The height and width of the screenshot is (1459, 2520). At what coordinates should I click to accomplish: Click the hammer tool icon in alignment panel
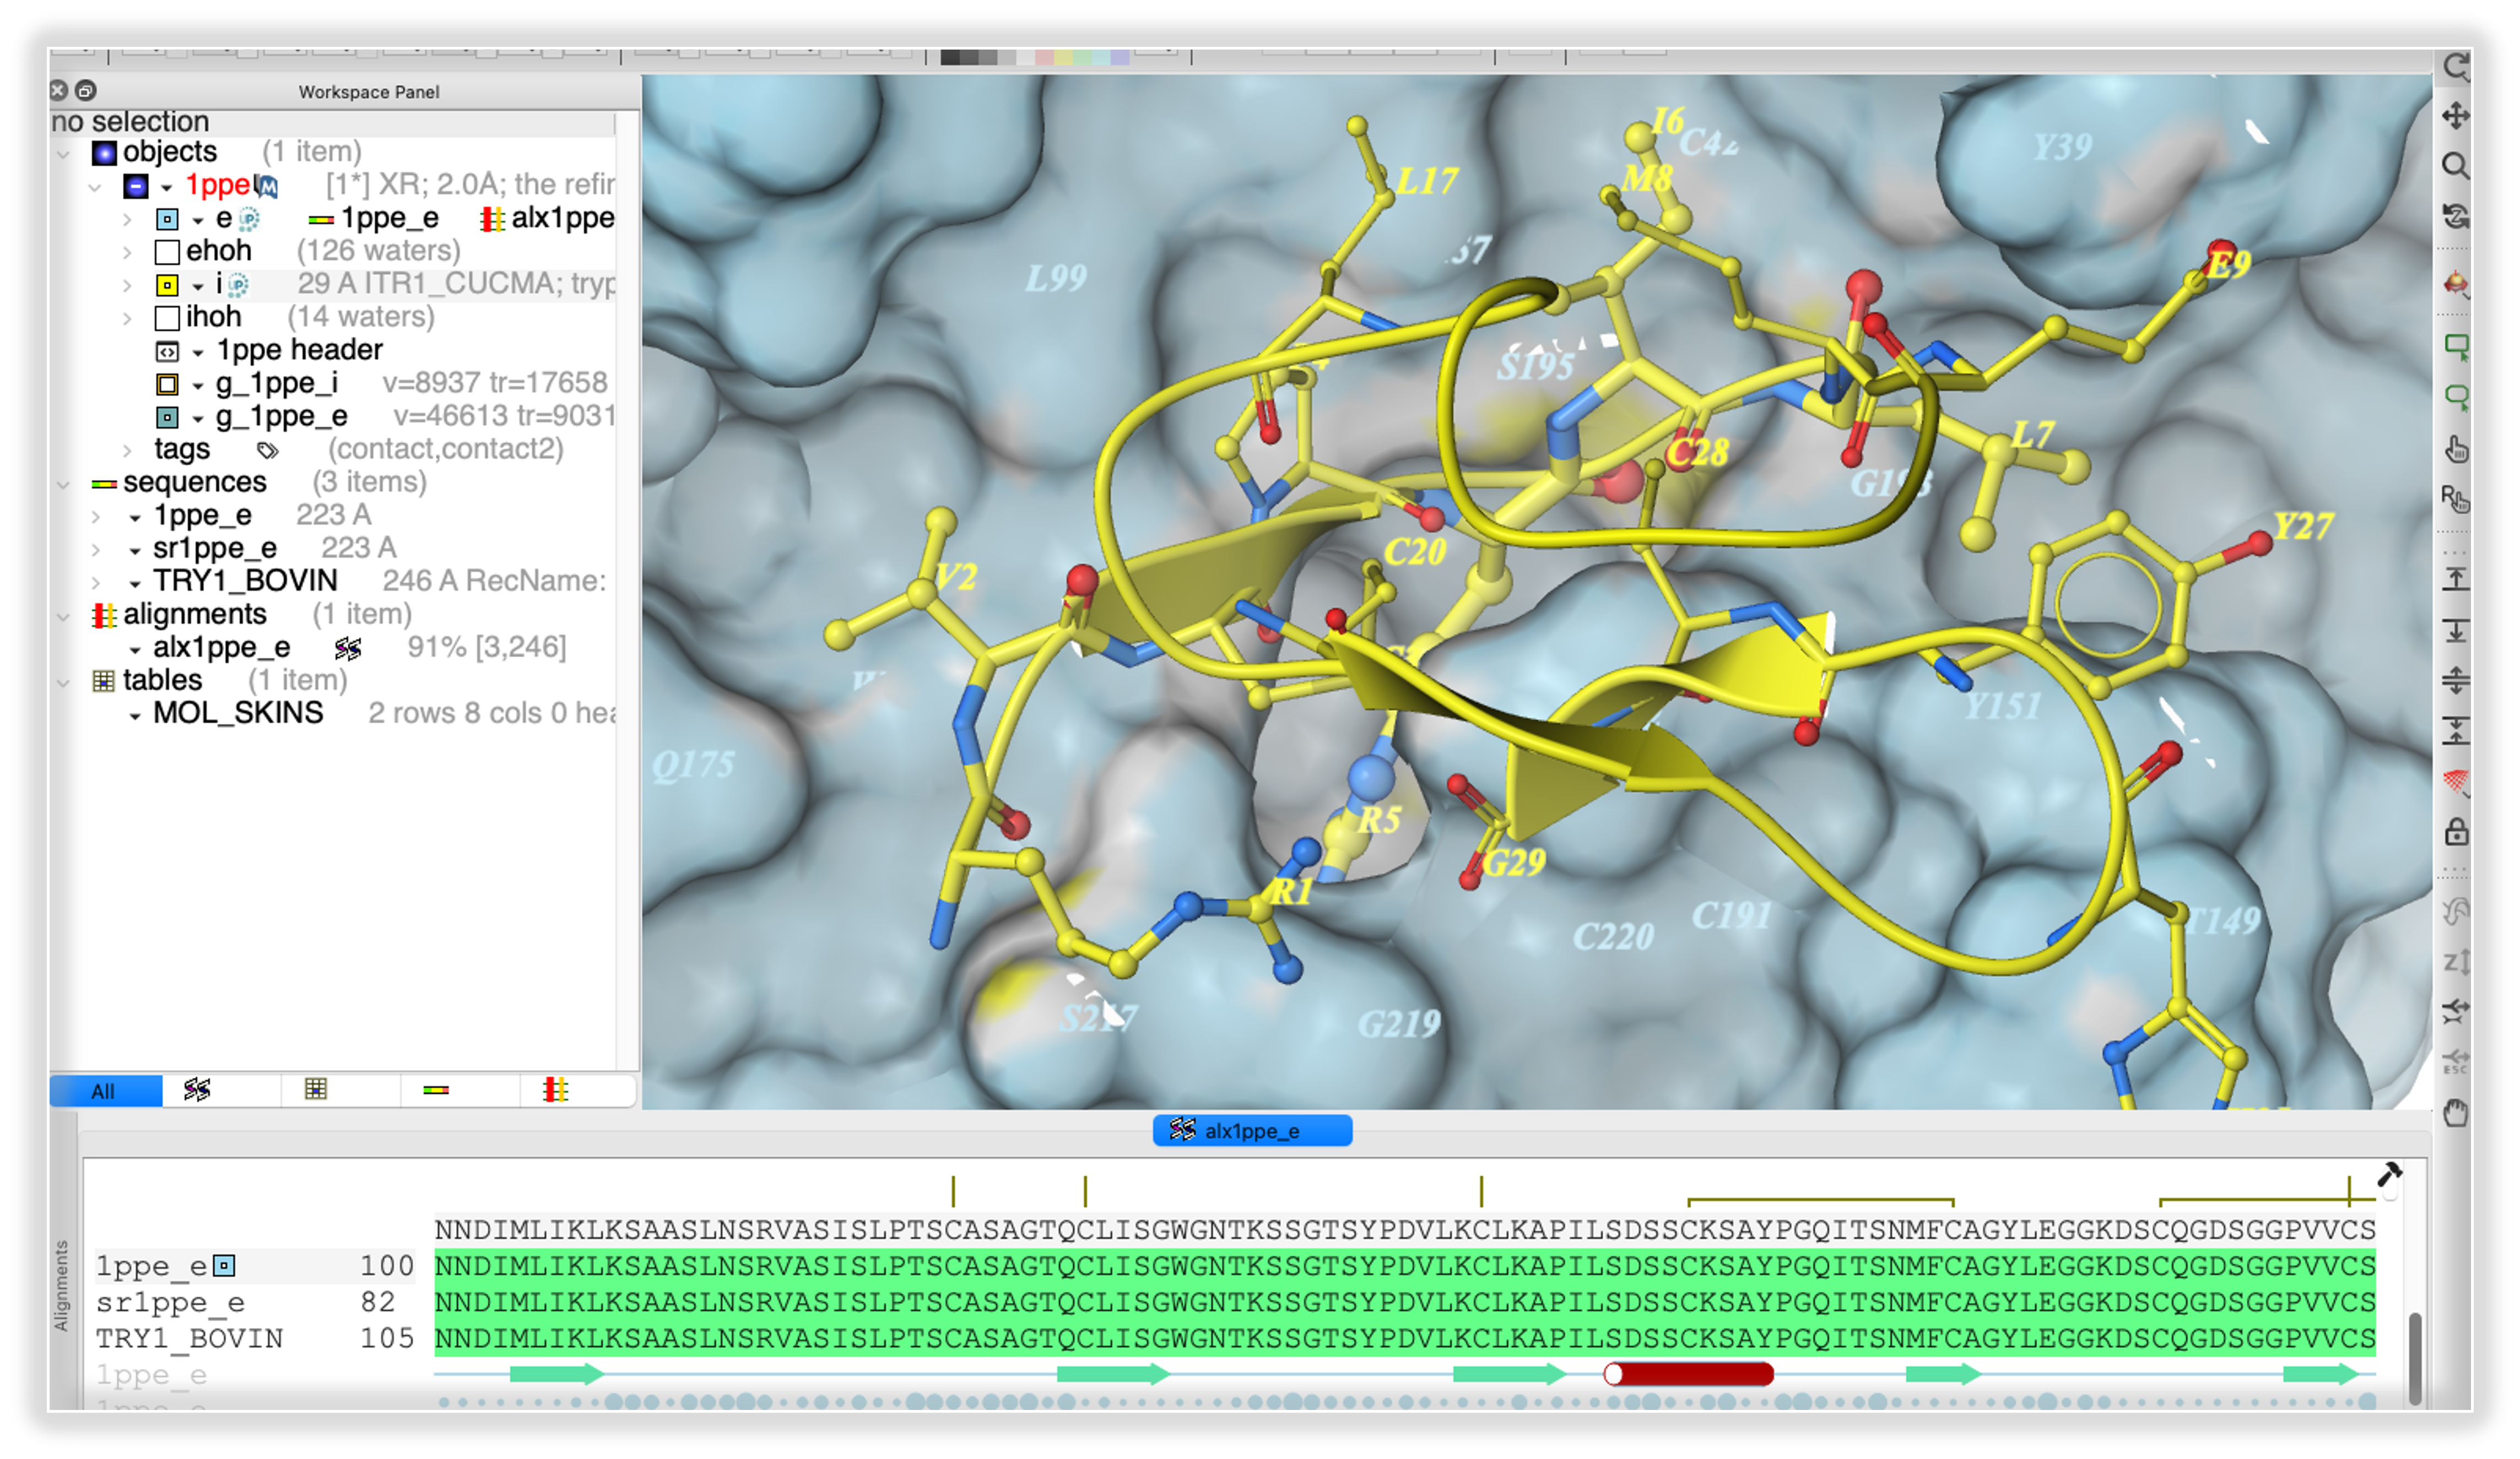point(2389,1173)
